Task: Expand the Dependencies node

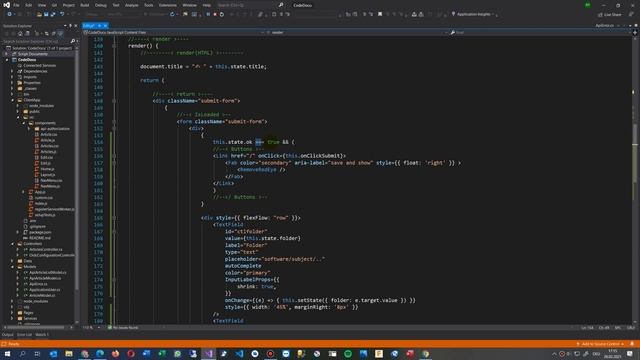Action: point(12,71)
